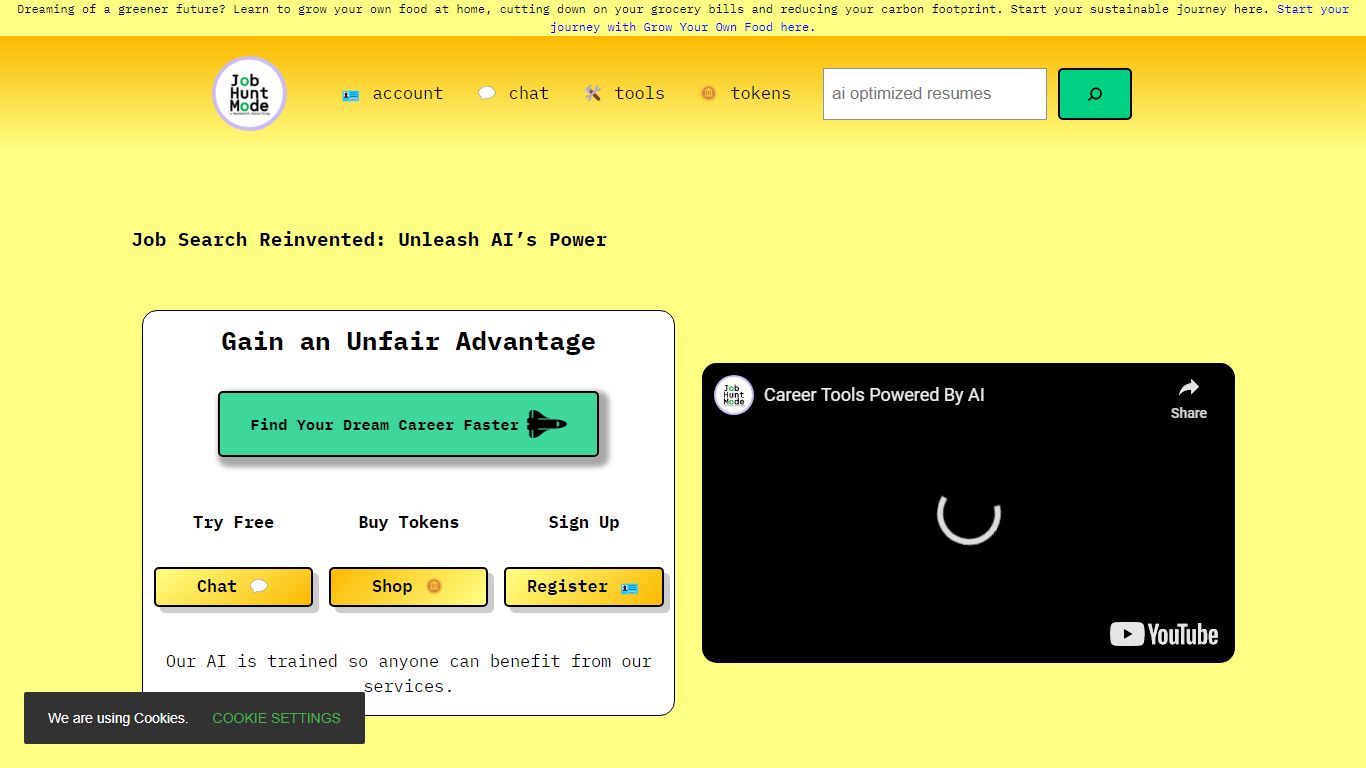1366x768 pixels.
Task: Go to the tools menu item
Action: coord(639,93)
